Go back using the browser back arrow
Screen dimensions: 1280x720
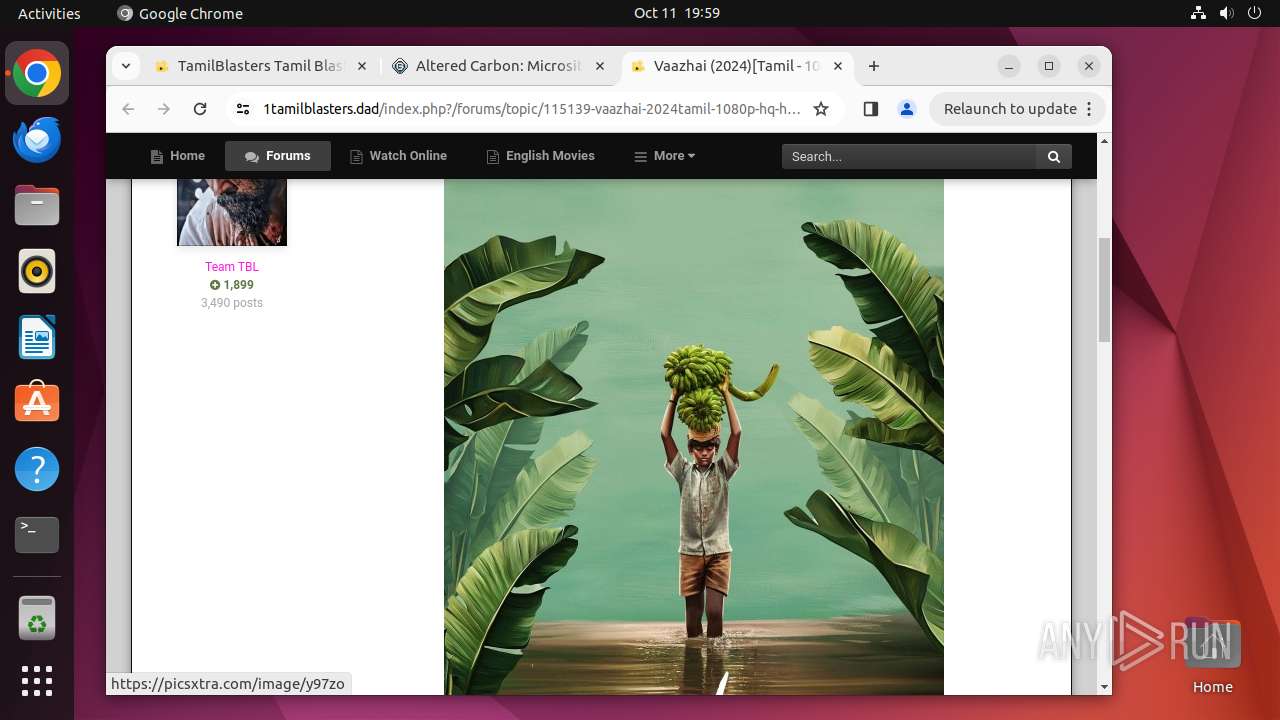click(x=128, y=109)
